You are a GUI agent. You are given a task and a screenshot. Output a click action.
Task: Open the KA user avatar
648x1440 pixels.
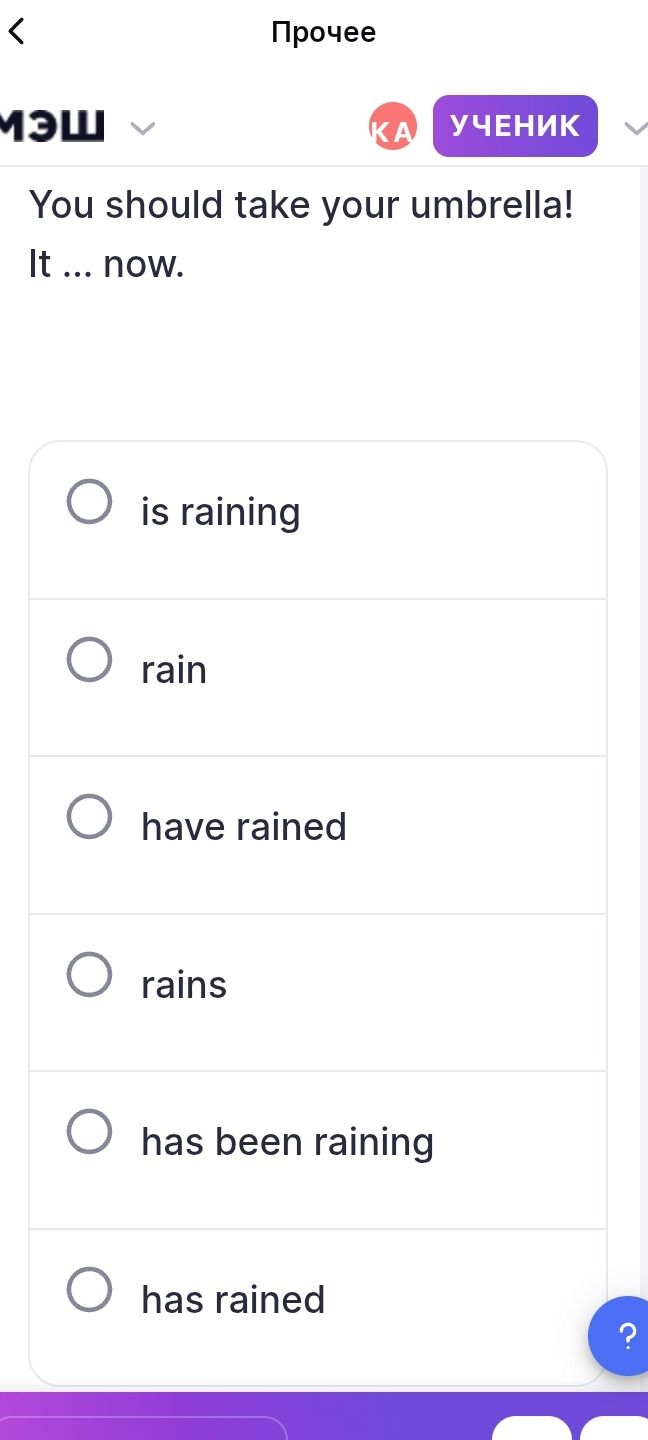[392, 127]
